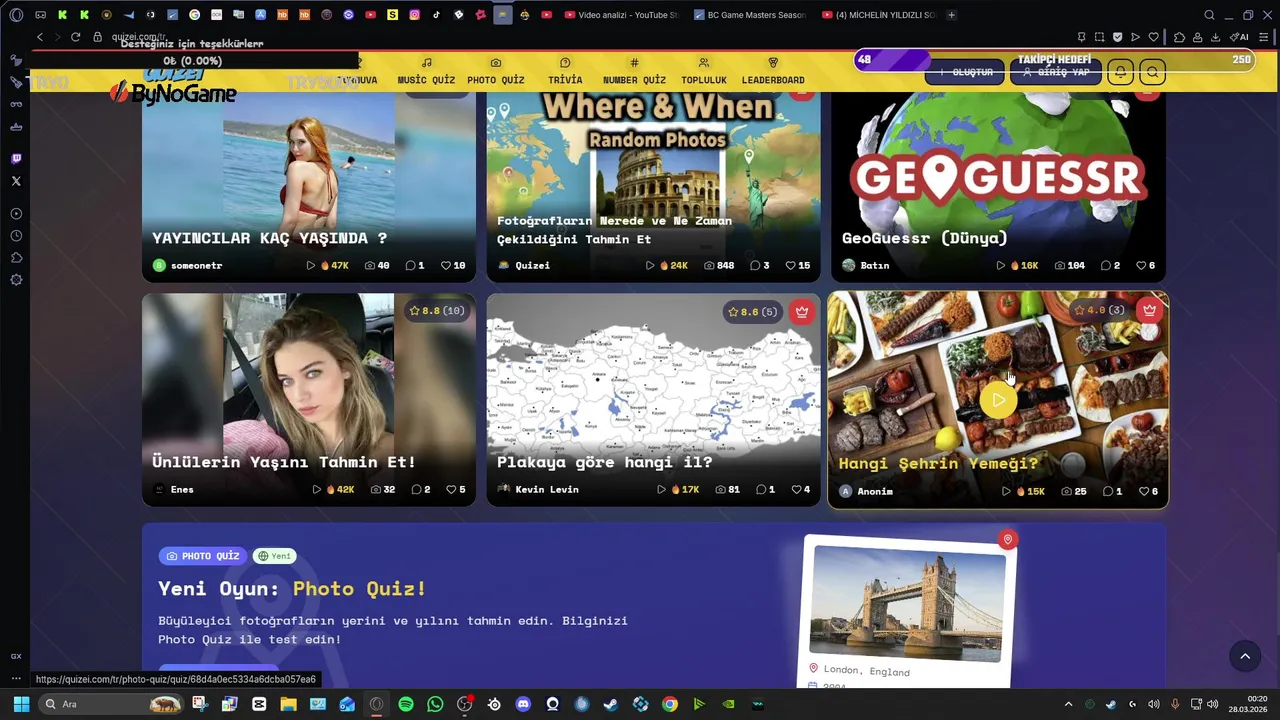Open sidebar settings gear icon
The height and width of the screenshot is (720, 1280).
click(16, 280)
